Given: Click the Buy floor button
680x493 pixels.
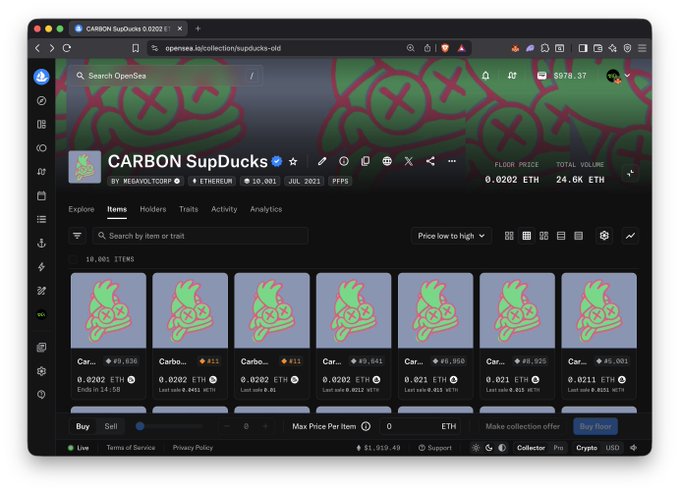Looking at the screenshot, I should click(596, 426).
